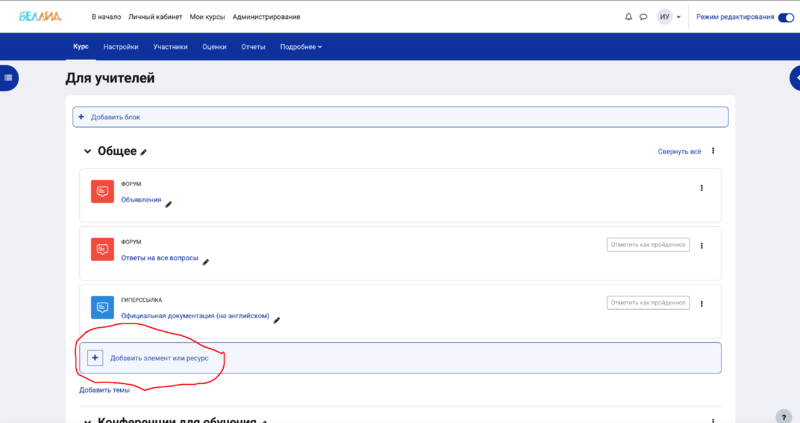Switch to the Участники tab
Image resolution: width=800 pixels, height=423 pixels.
tap(170, 47)
